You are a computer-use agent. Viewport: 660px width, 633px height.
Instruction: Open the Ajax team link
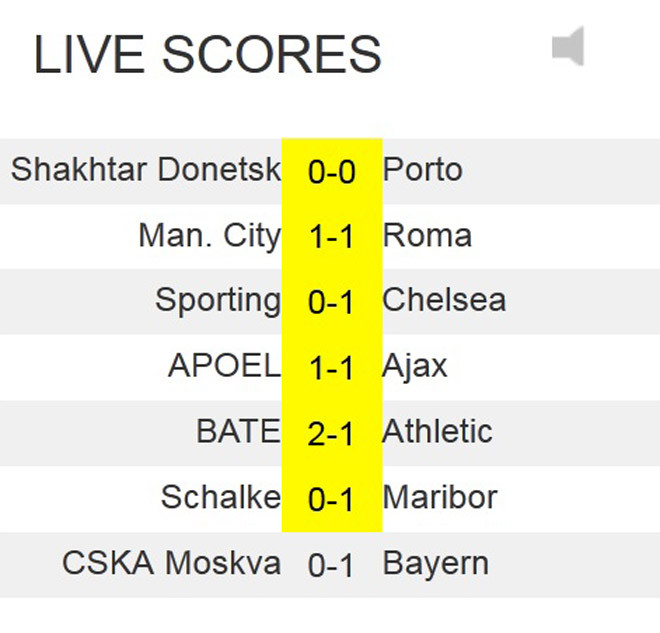415,366
